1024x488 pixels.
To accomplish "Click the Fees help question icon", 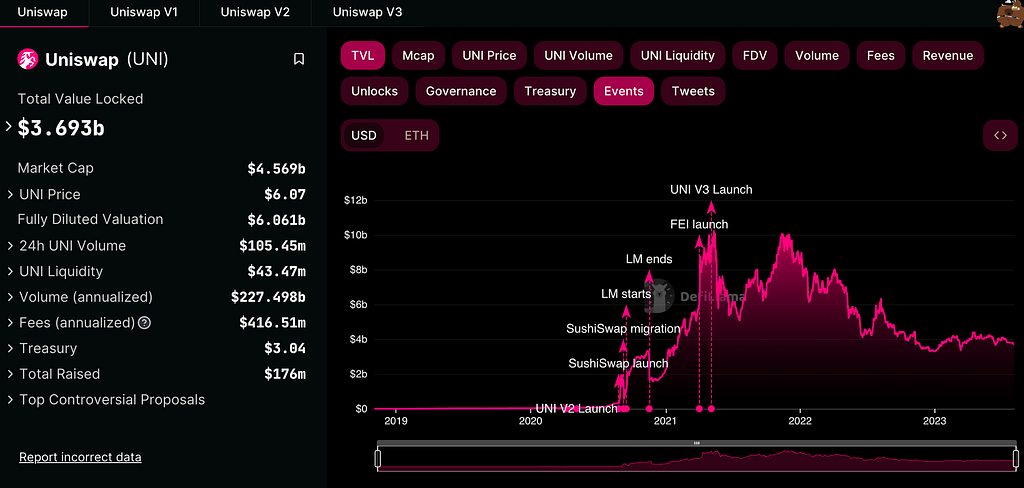I will [145, 323].
